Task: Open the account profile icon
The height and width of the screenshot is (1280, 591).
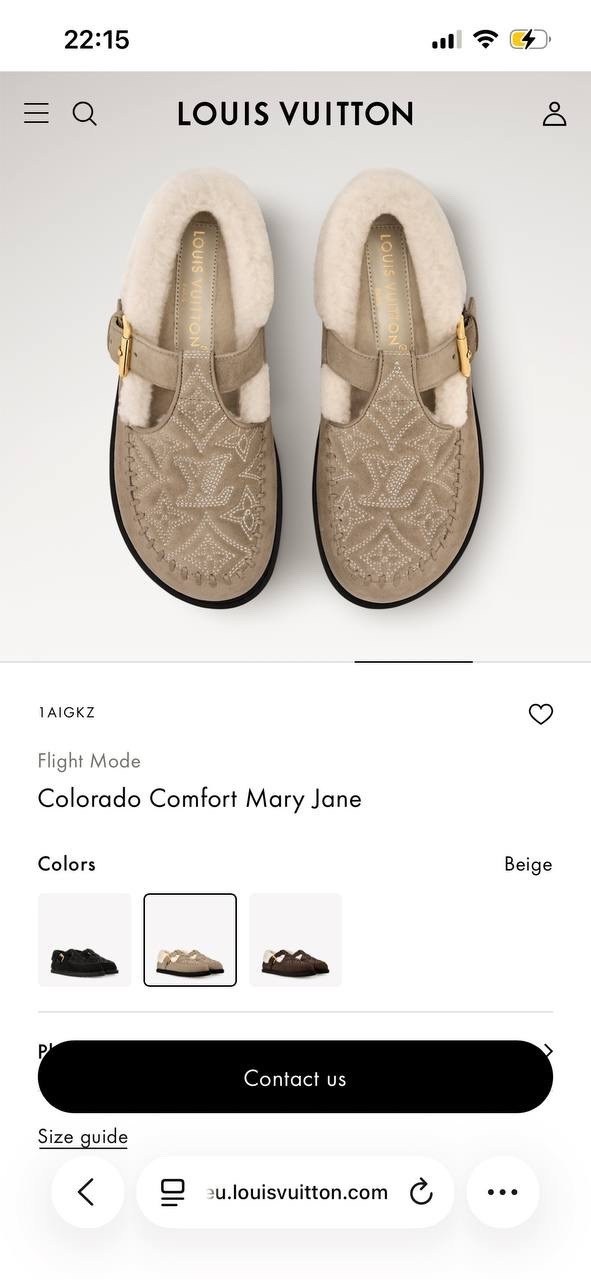Action: 555,113
